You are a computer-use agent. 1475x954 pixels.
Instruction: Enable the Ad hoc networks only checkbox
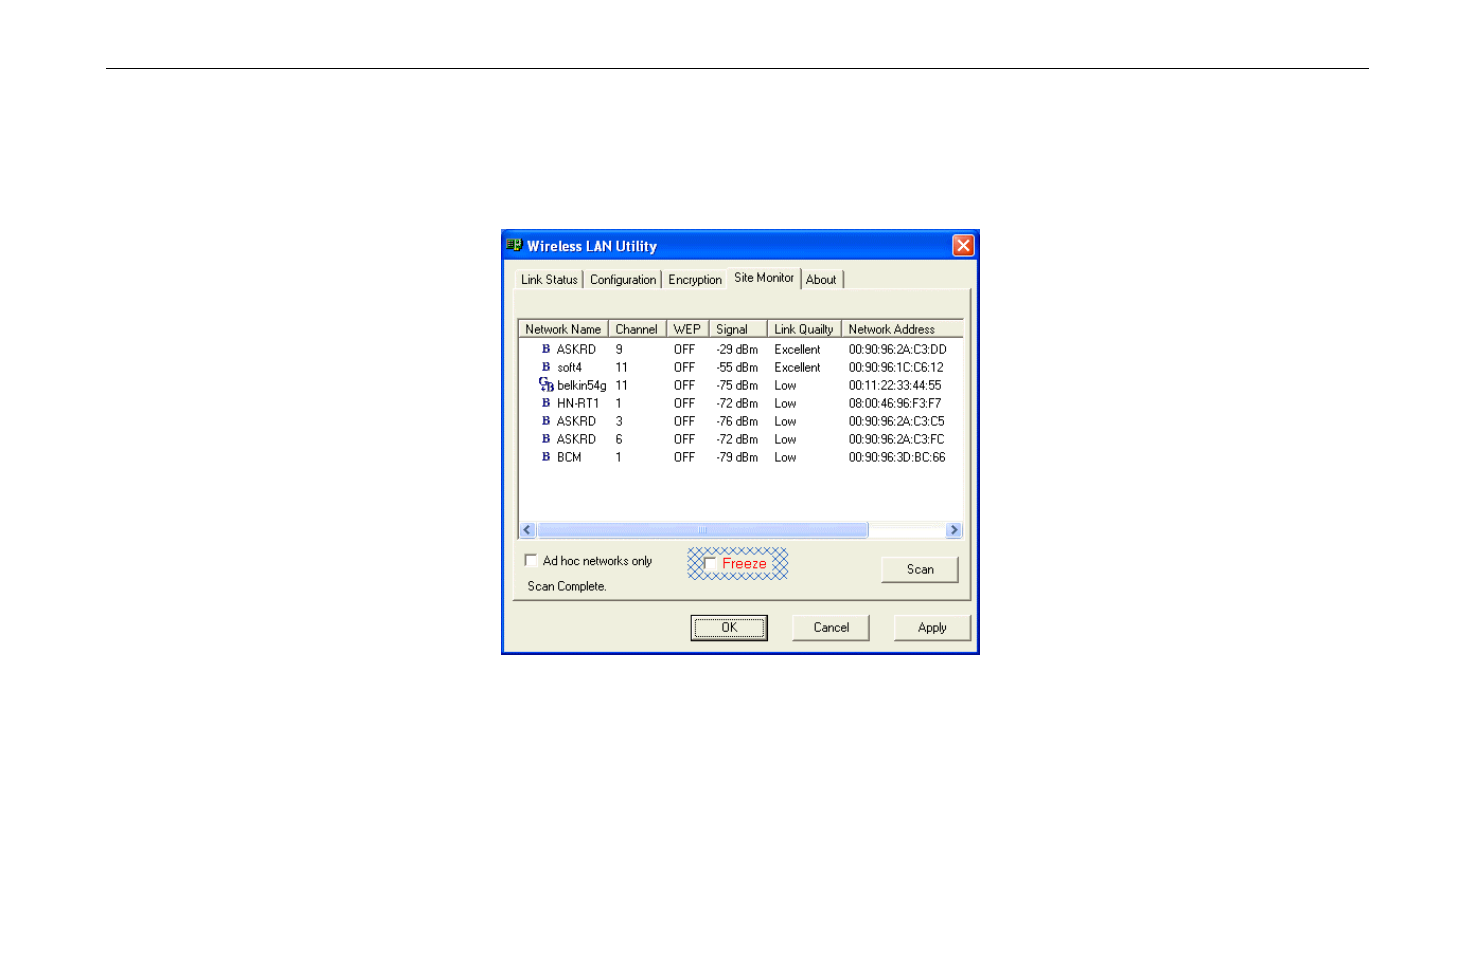[531, 561]
